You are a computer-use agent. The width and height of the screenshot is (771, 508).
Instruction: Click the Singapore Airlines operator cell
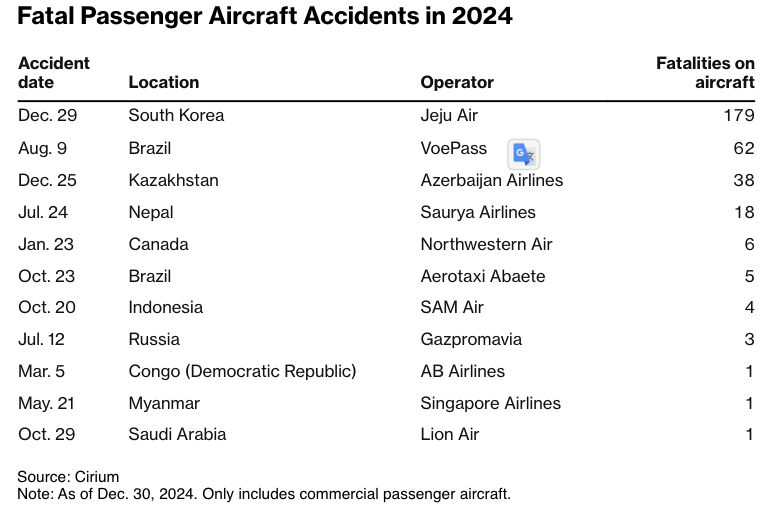coord(491,403)
